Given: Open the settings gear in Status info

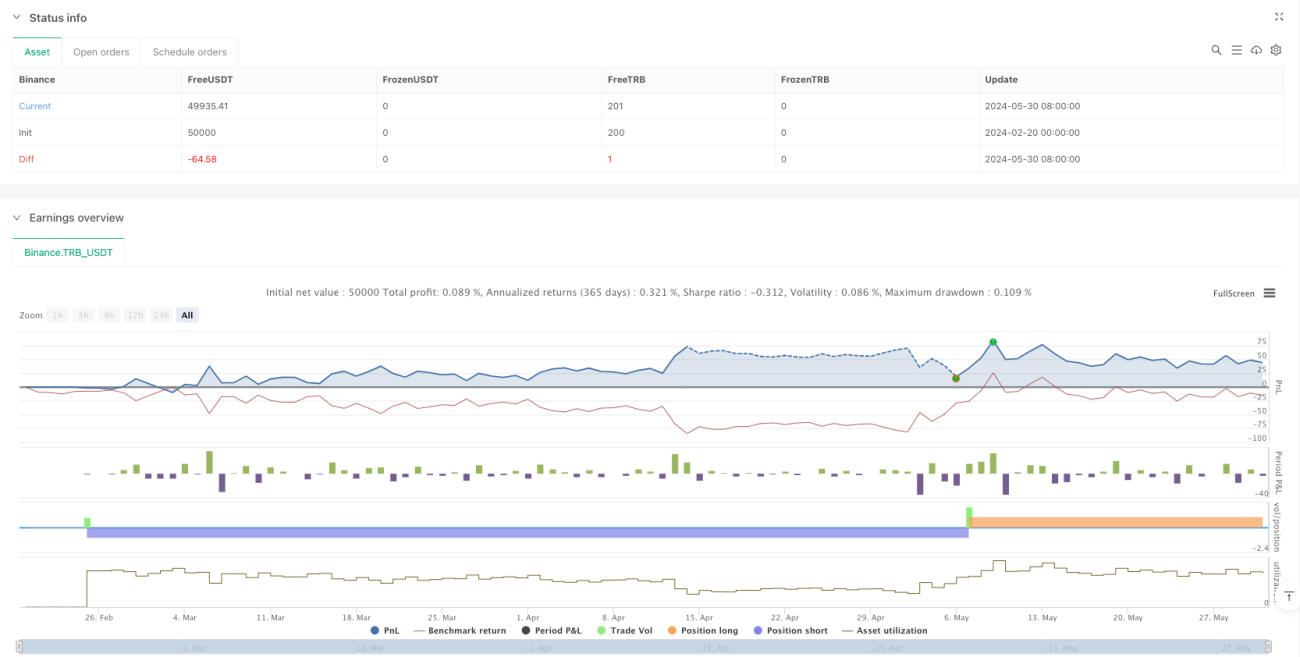Looking at the screenshot, I should pos(1276,50).
